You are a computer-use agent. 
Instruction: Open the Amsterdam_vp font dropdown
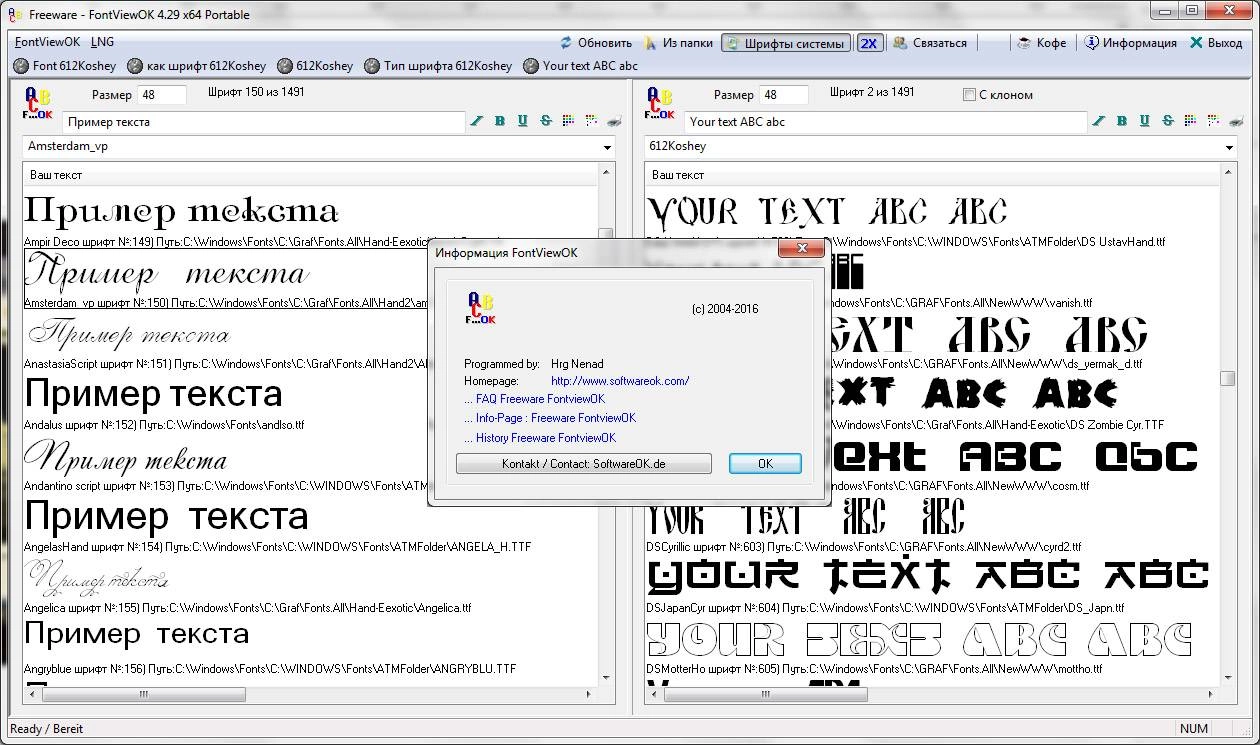(x=607, y=147)
